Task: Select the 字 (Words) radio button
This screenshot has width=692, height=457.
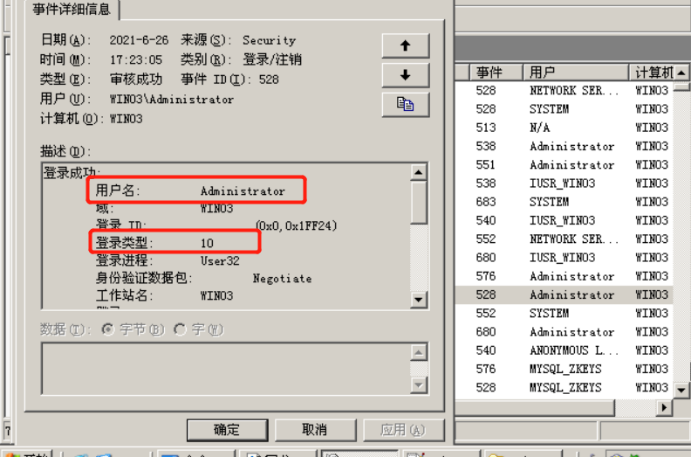Action: pyautogui.click(x=180, y=329)
